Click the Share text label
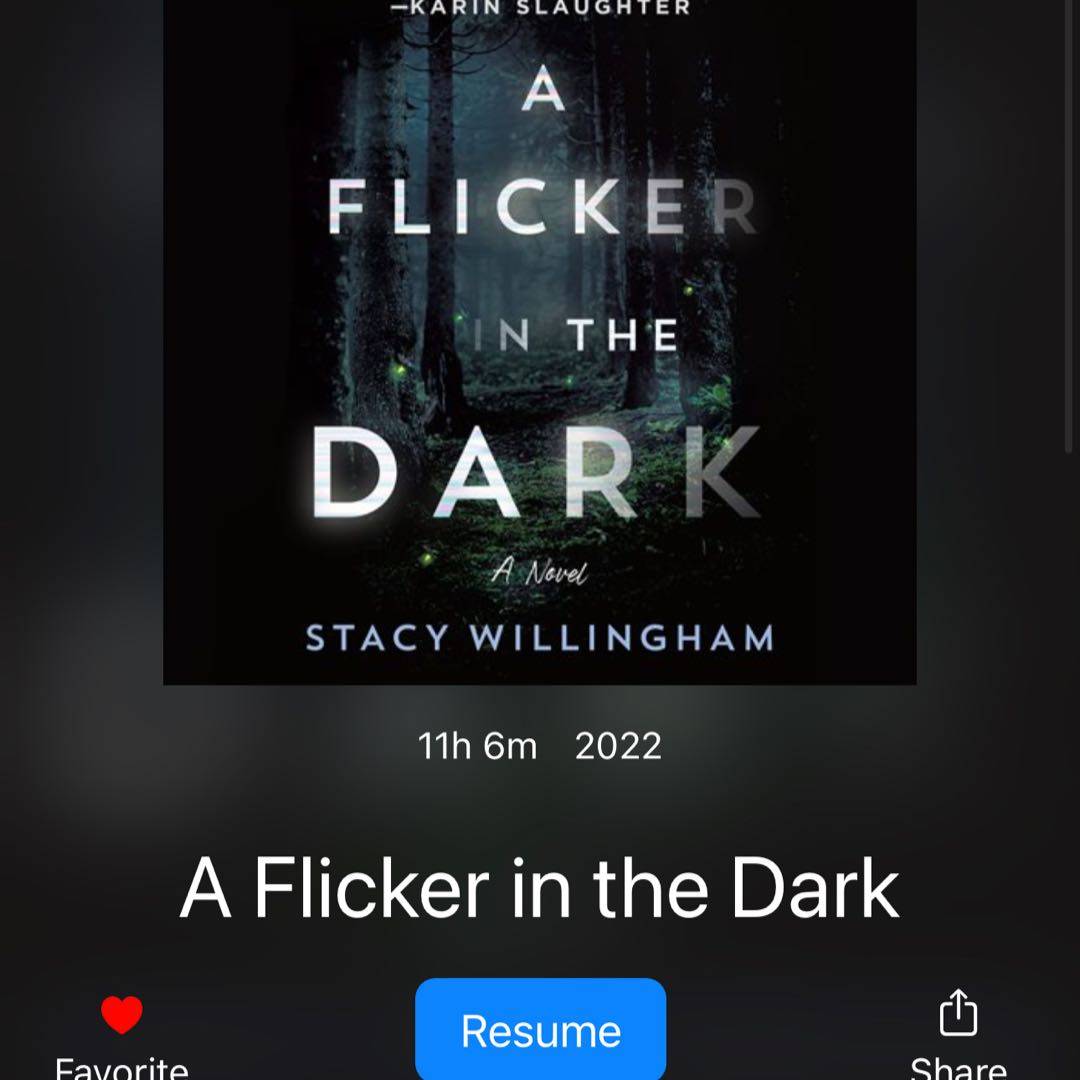Viewport: 1080px width, 1080px height. [958, 1068]
